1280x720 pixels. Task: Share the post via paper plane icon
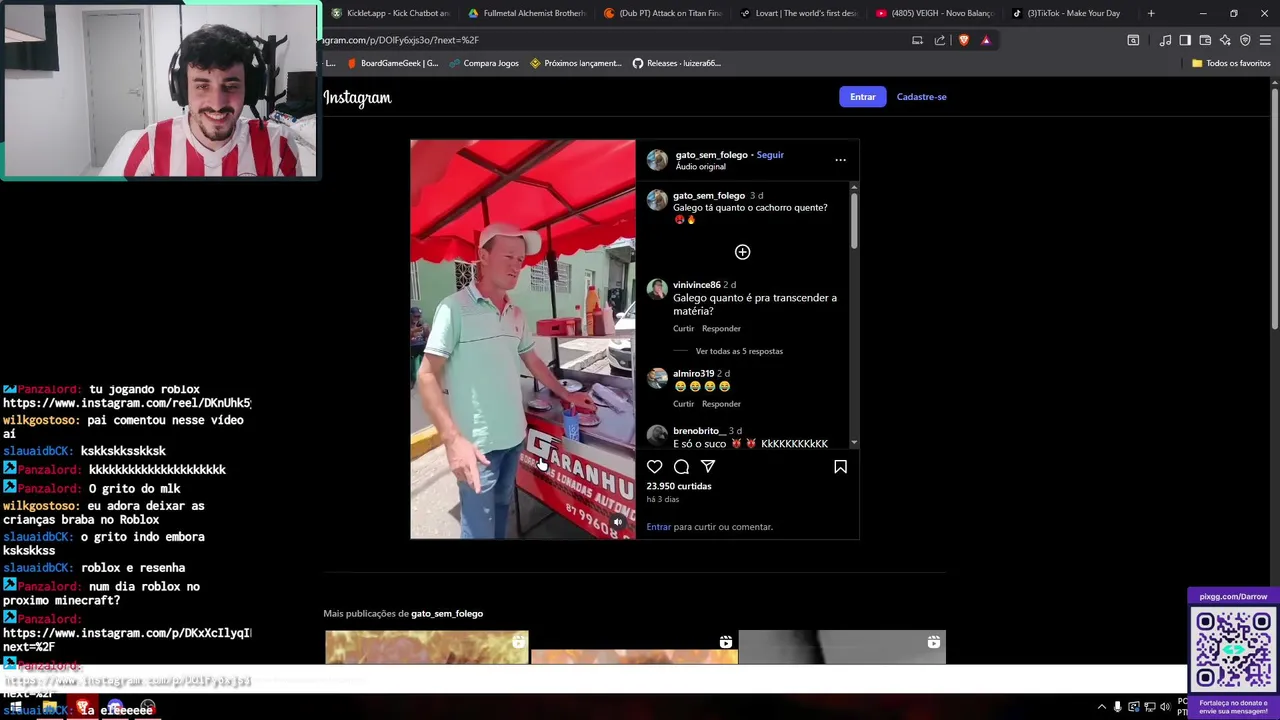tap(708, 467)
